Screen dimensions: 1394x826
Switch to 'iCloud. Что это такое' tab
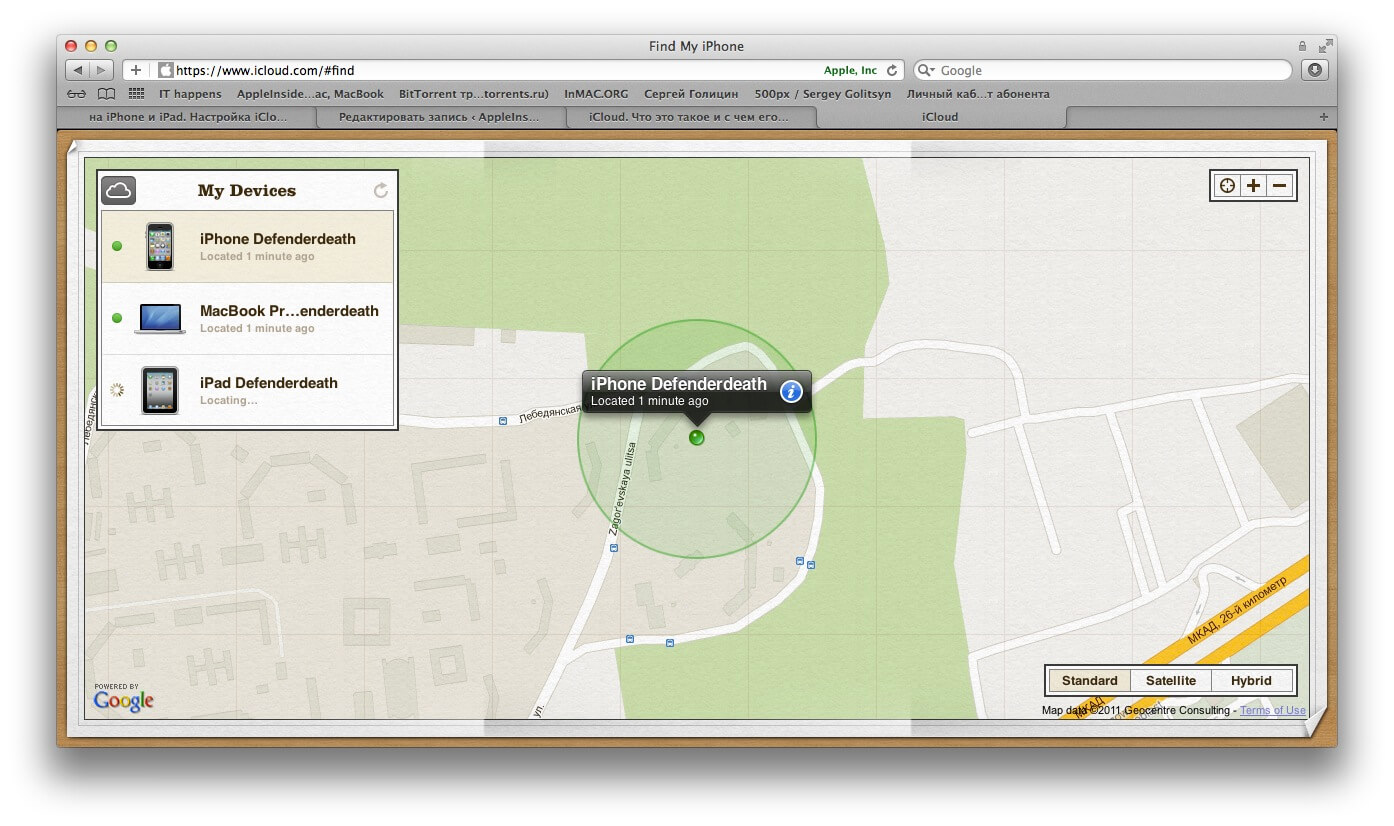point(690,117)
